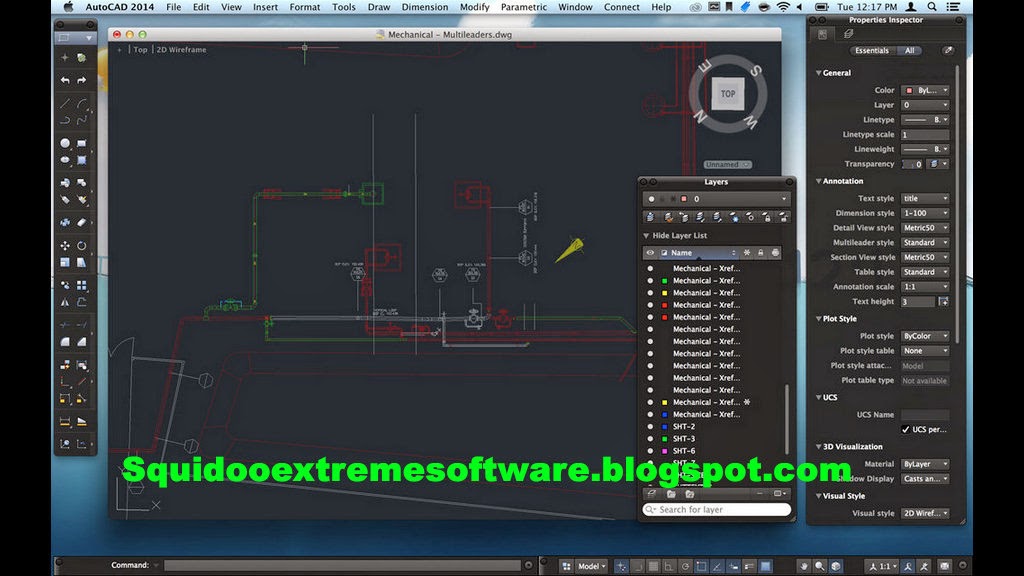
Task: Open the Plot style ByColor dropdown
Action: click(925, 336)
